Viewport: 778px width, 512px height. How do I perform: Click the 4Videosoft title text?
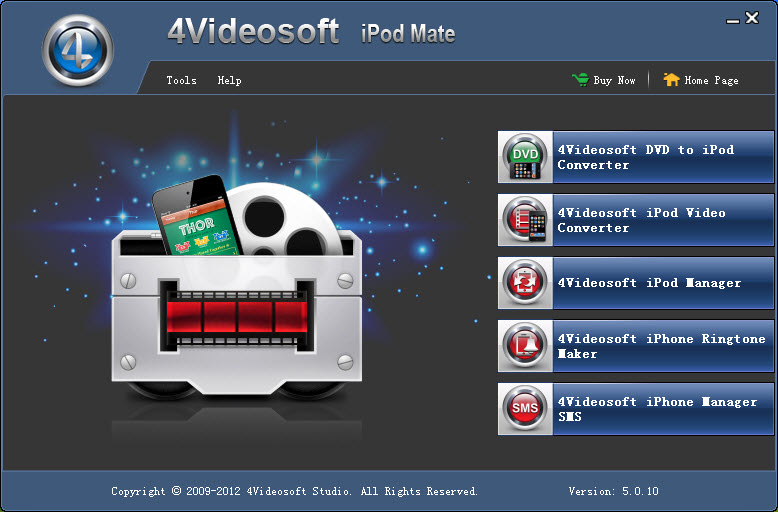(x=254, y=31)
